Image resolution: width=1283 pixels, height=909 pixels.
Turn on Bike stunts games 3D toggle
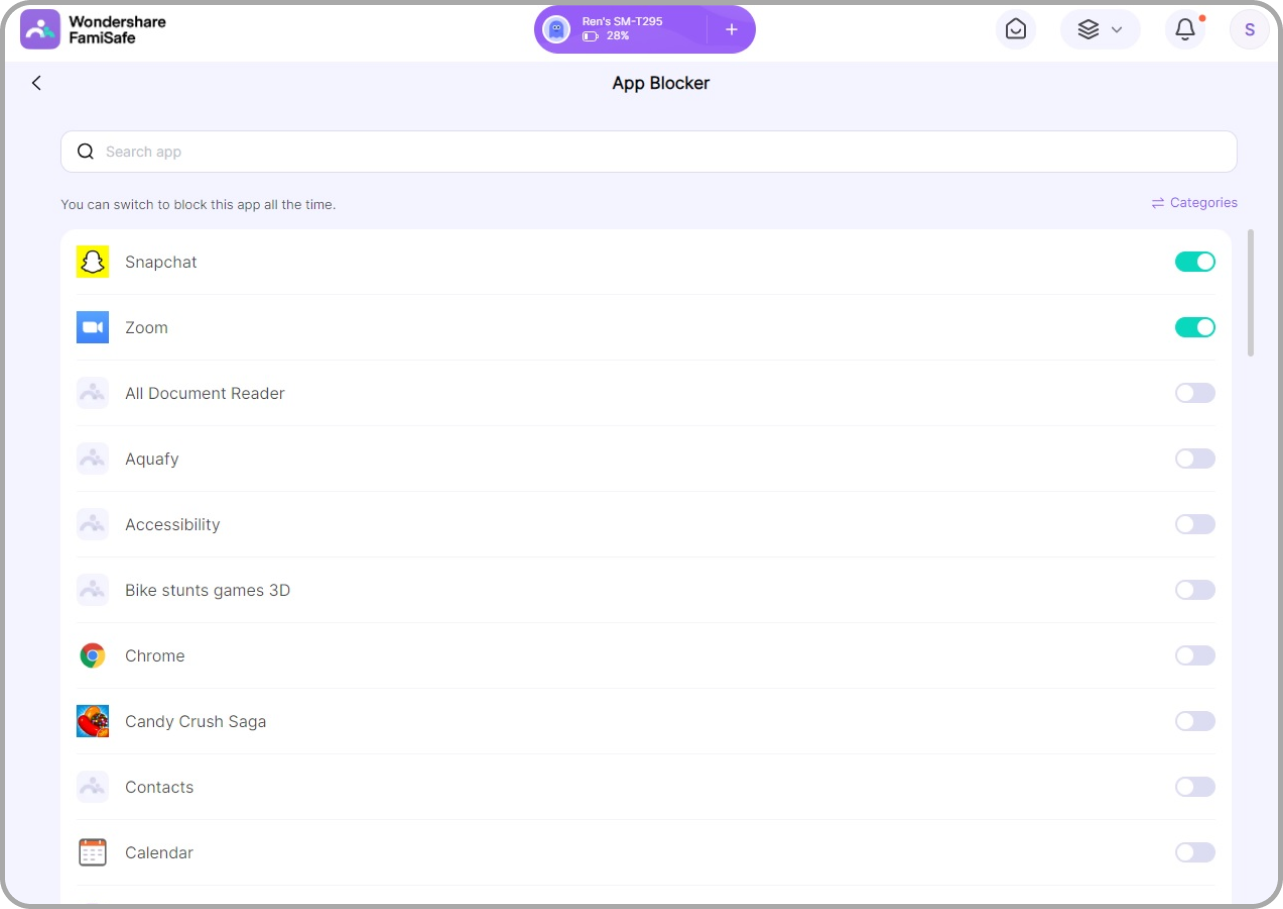(x=1195, y=590)
